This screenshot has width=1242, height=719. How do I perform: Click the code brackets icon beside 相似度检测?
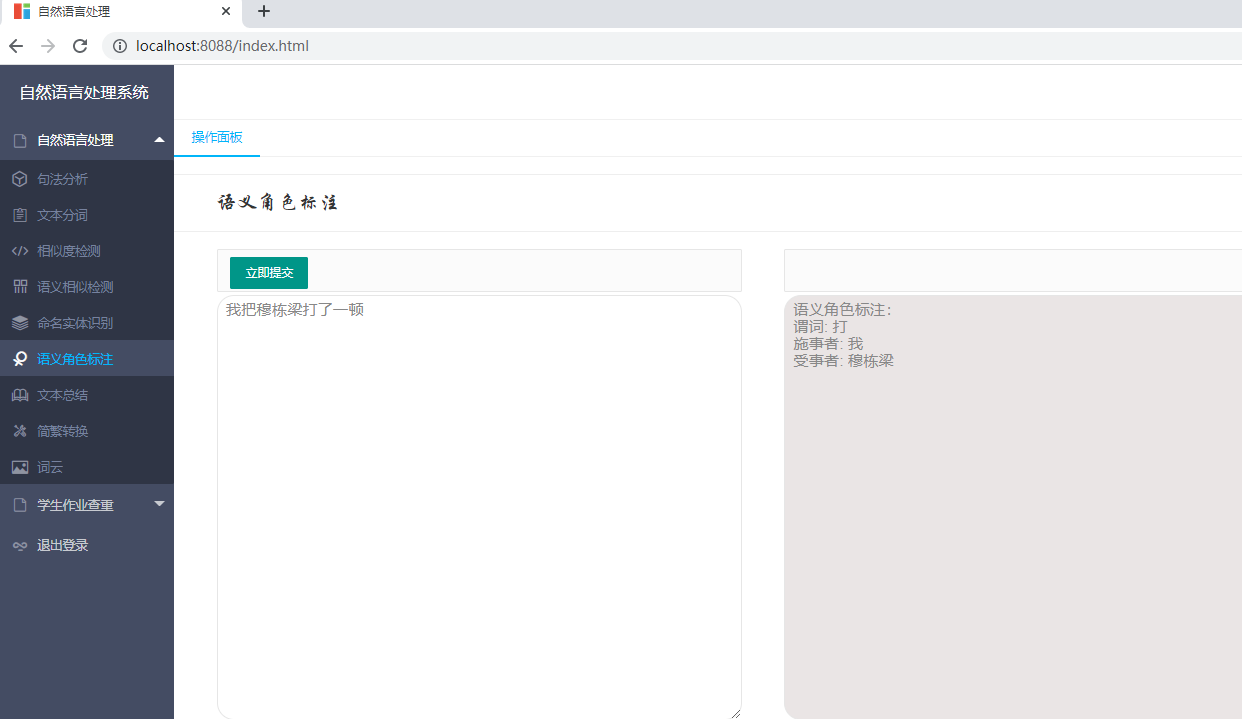[19, 251]
